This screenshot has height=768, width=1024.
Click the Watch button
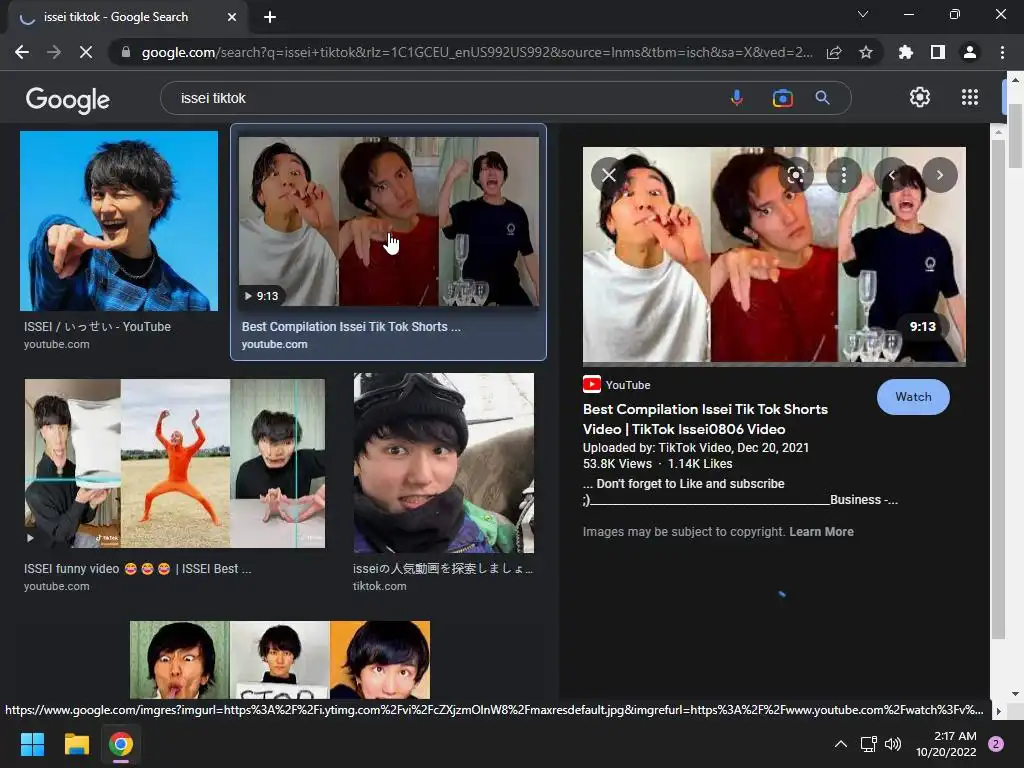[913, 396]
